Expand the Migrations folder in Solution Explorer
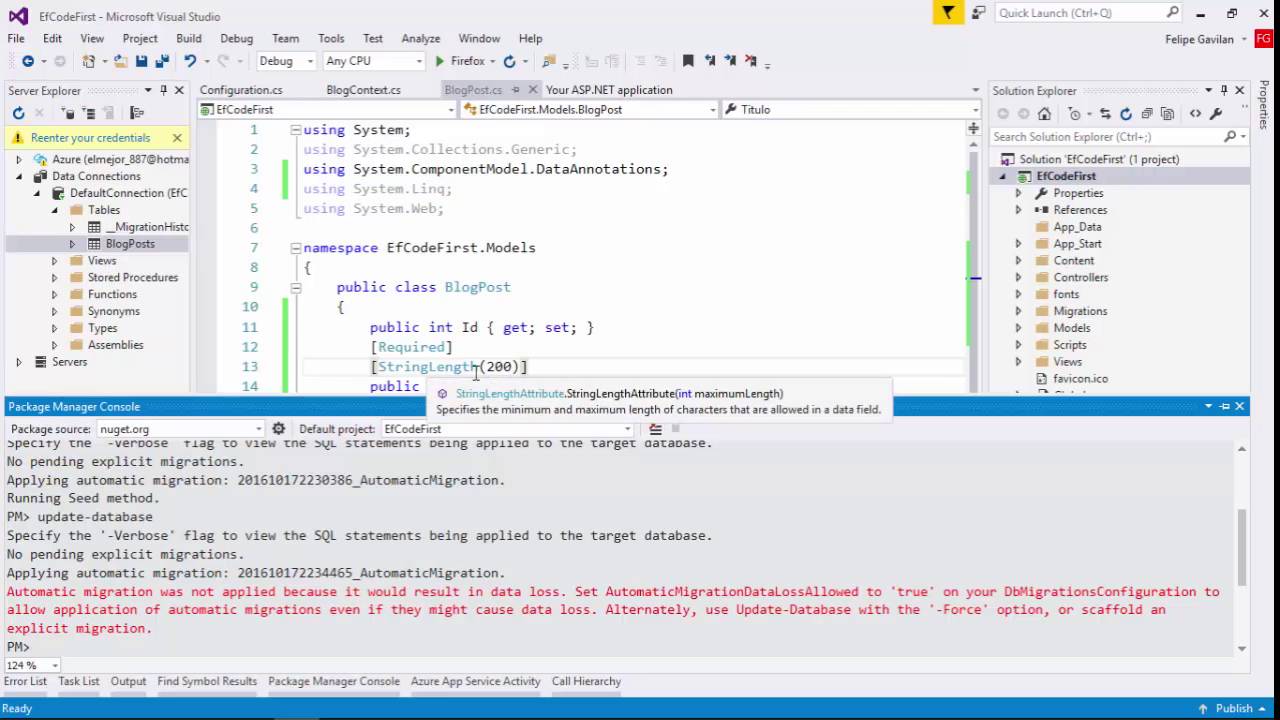Viewport: 1280px width, 720px height. click(x=1018, y=312)
